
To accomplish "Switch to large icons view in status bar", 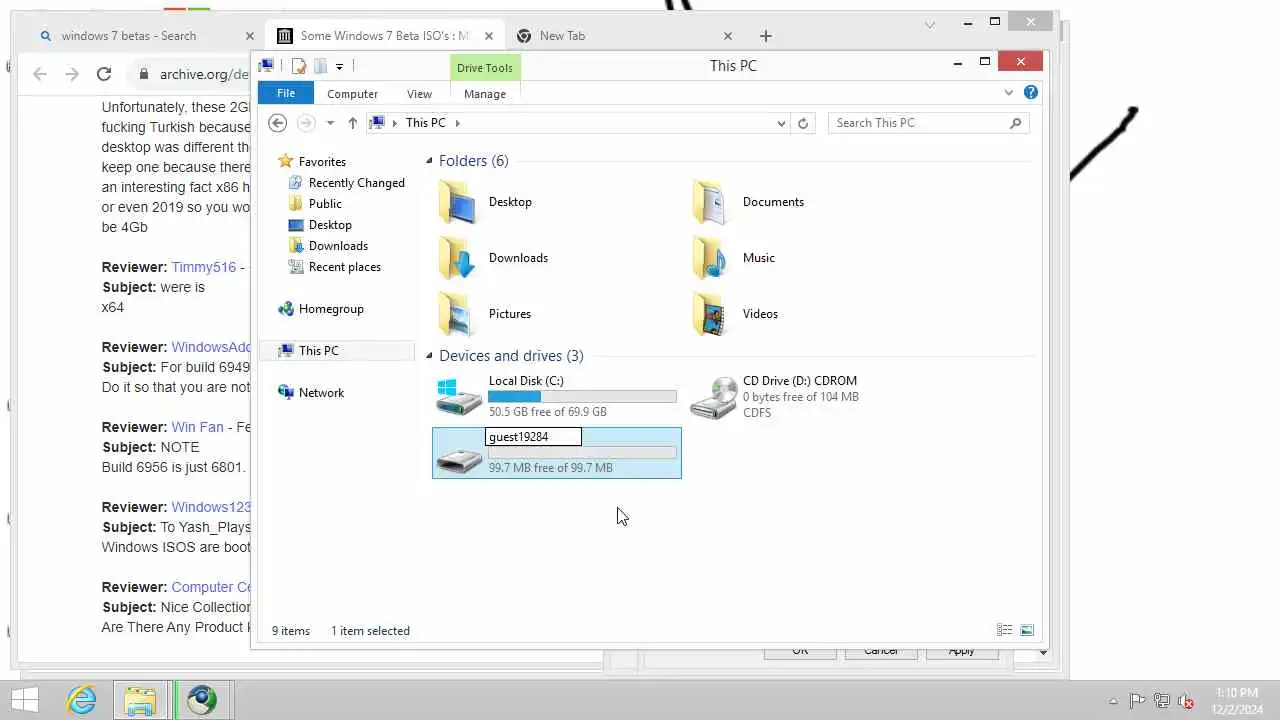I will coord(1027,630).
